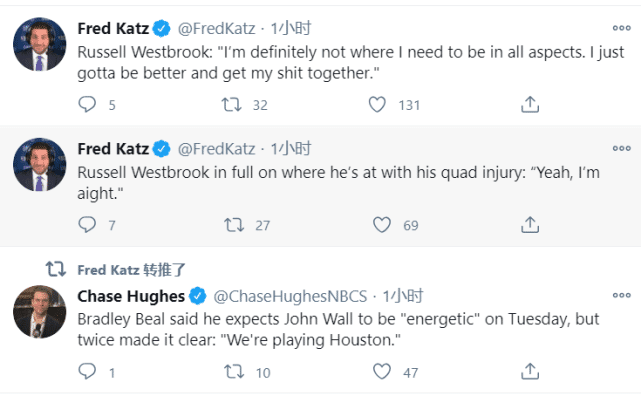Retweet the quad injury tweet
The width and height of the screenshot is (641, 396).
(x=234, y=225)
